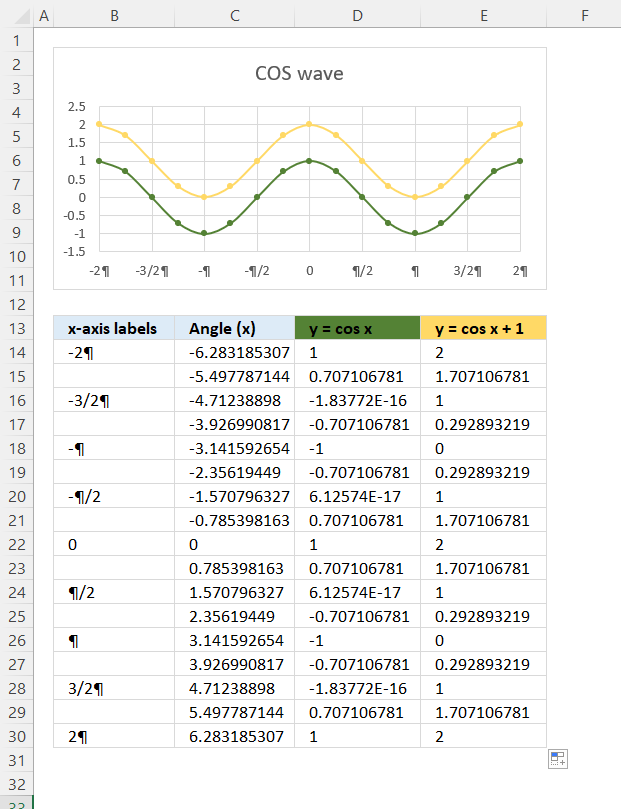Click the 'COS wave' chart title
The height and width of the screenshot is (809, 621).
[x=299, y=73]
